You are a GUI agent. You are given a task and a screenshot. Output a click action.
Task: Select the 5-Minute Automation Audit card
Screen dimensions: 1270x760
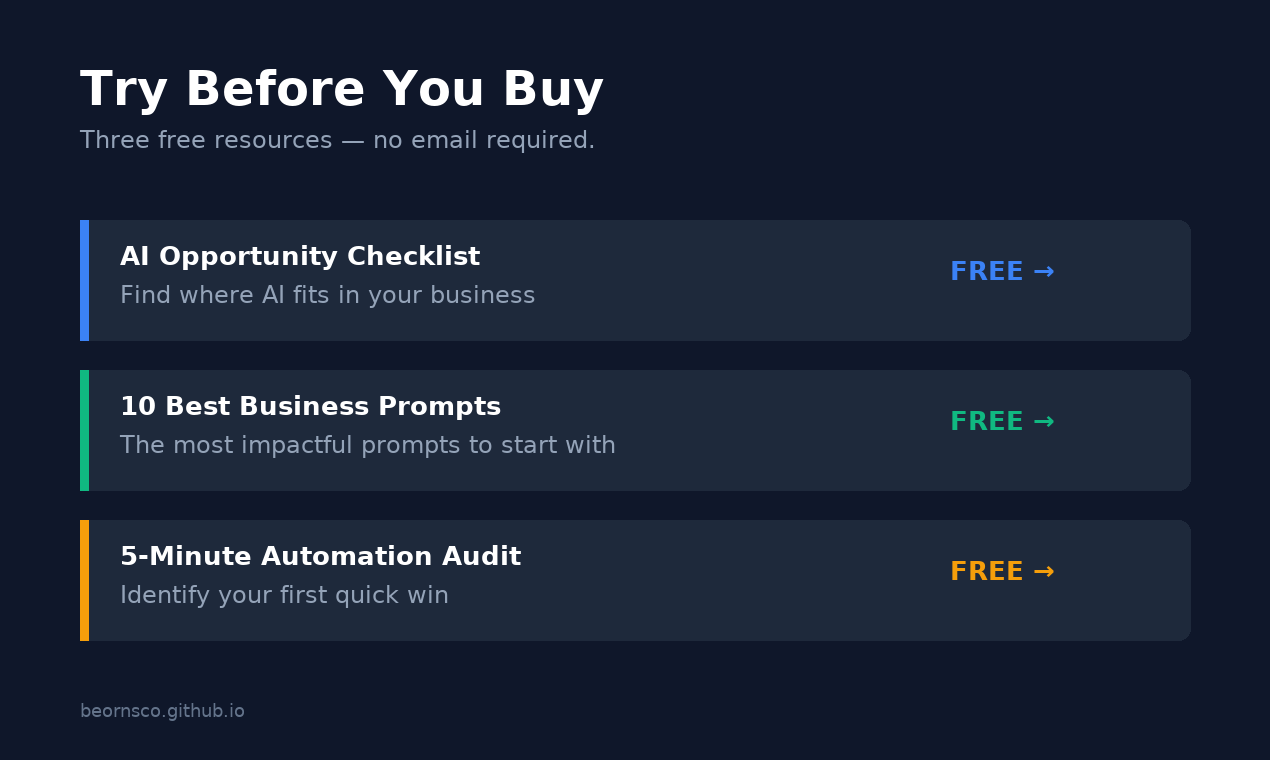tap(635, 580)
